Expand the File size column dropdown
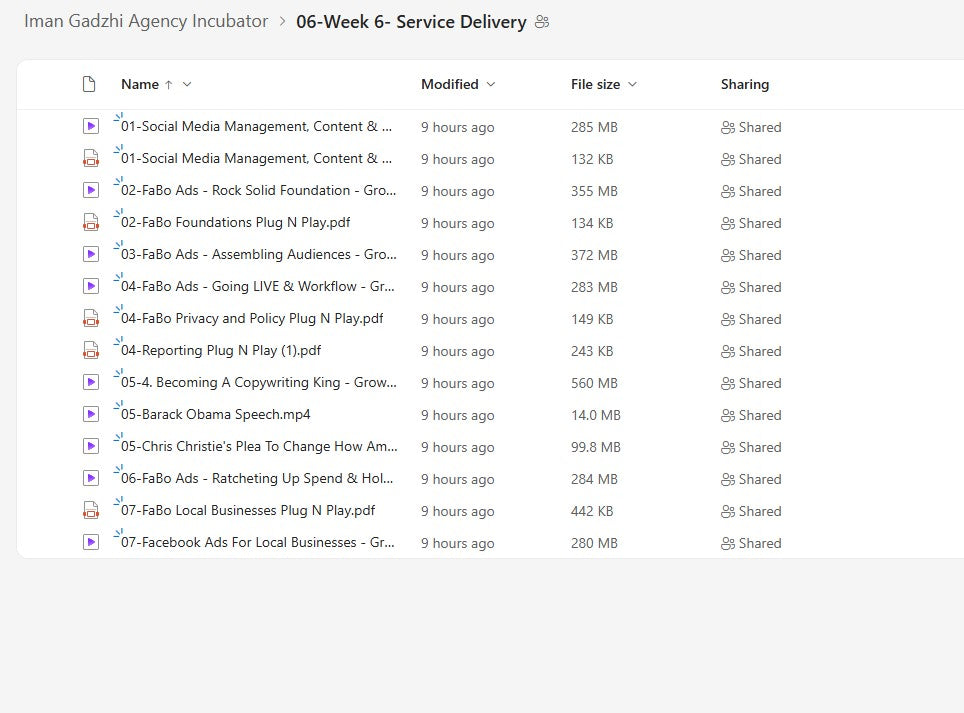 click(x=632, y=84)
